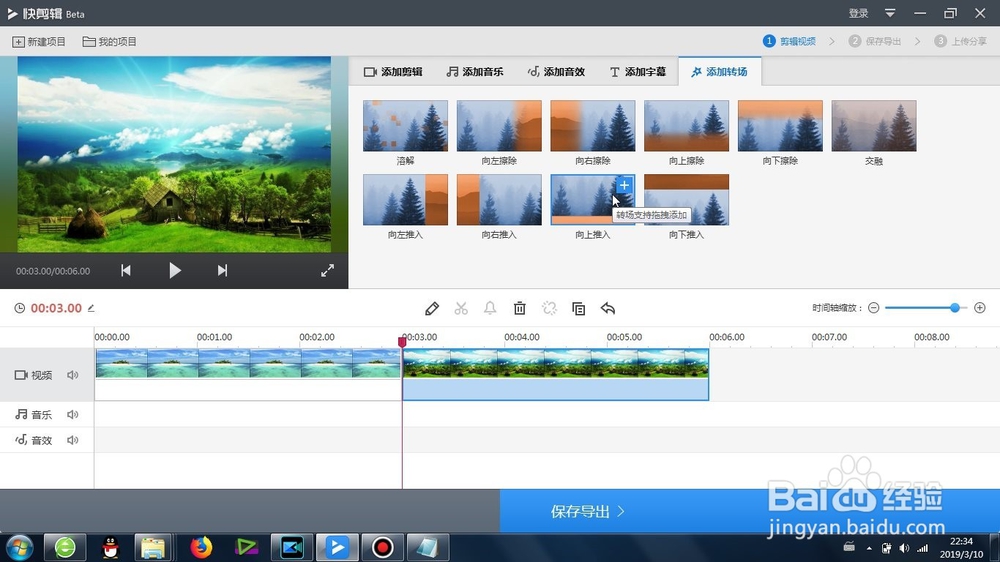This screenshot has width=1000, height=562.
Task: Adjust the 时间轴缩放 slider handle
Action: click(x=955, y=308)
